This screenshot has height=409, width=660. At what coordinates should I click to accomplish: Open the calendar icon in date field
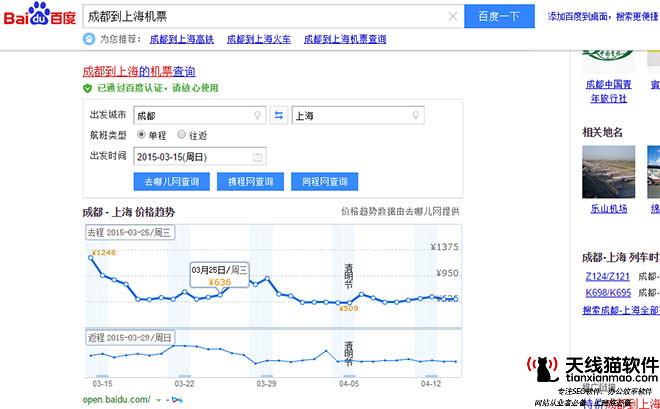click(x=257, y=157)
